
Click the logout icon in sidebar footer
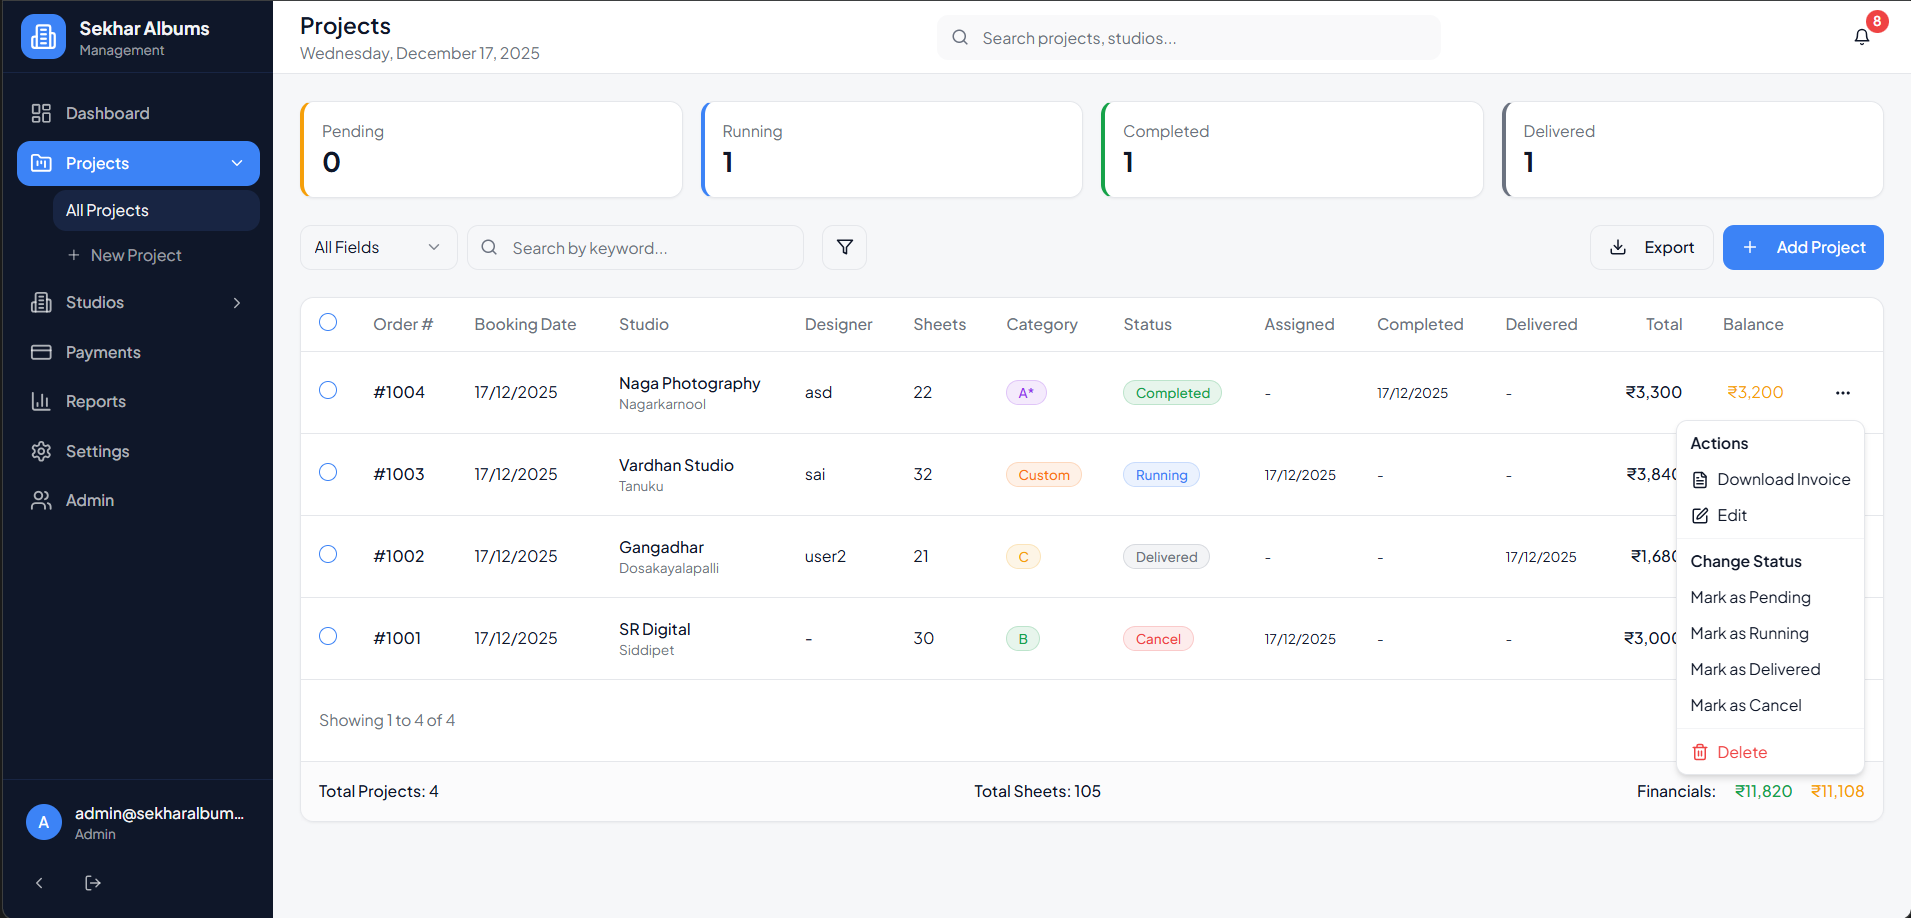[93, 883]
